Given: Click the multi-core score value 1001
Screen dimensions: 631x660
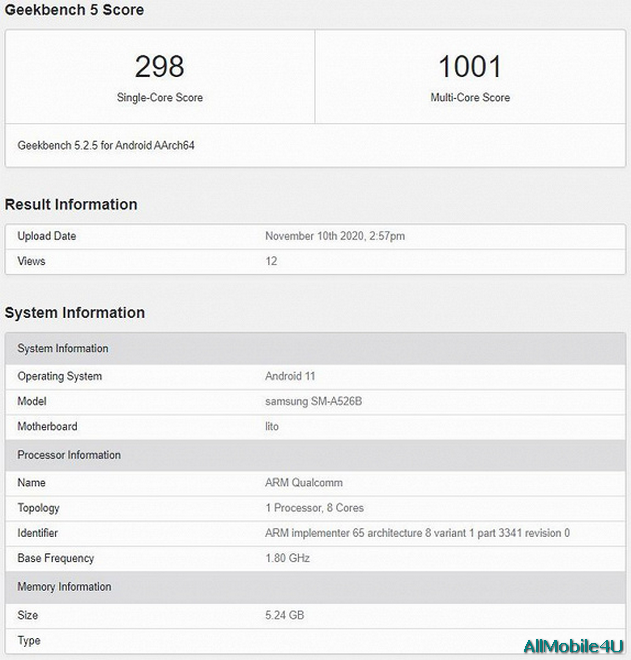Looking at the screenshot, I should [x=470, y=67].
